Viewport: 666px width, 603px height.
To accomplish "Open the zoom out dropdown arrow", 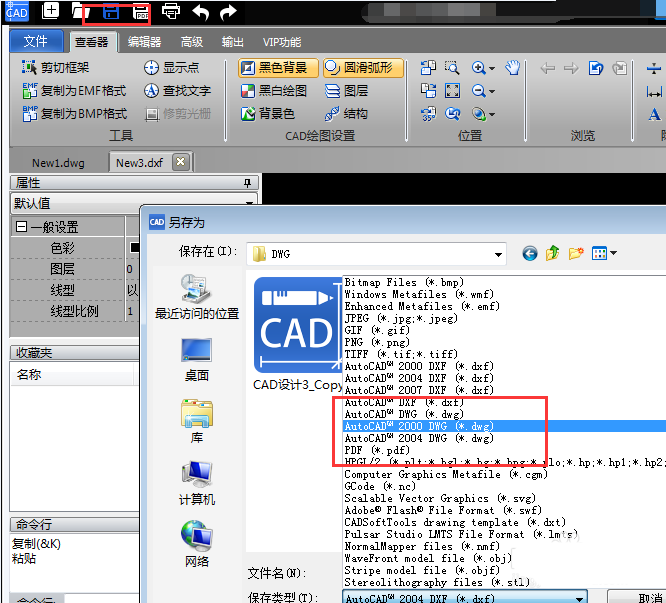I will (492, 91).
